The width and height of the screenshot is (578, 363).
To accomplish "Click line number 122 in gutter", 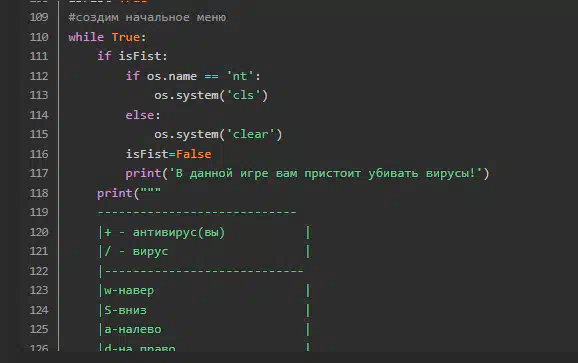I will (x=39, y=271).
